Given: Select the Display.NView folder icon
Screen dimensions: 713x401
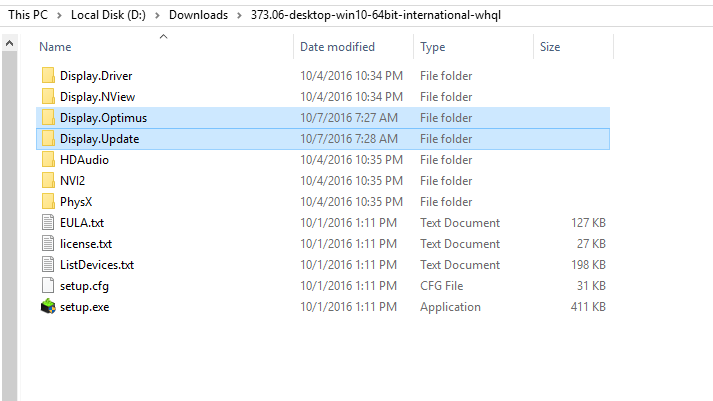Looking at the screenshot, I should [48, 96].
